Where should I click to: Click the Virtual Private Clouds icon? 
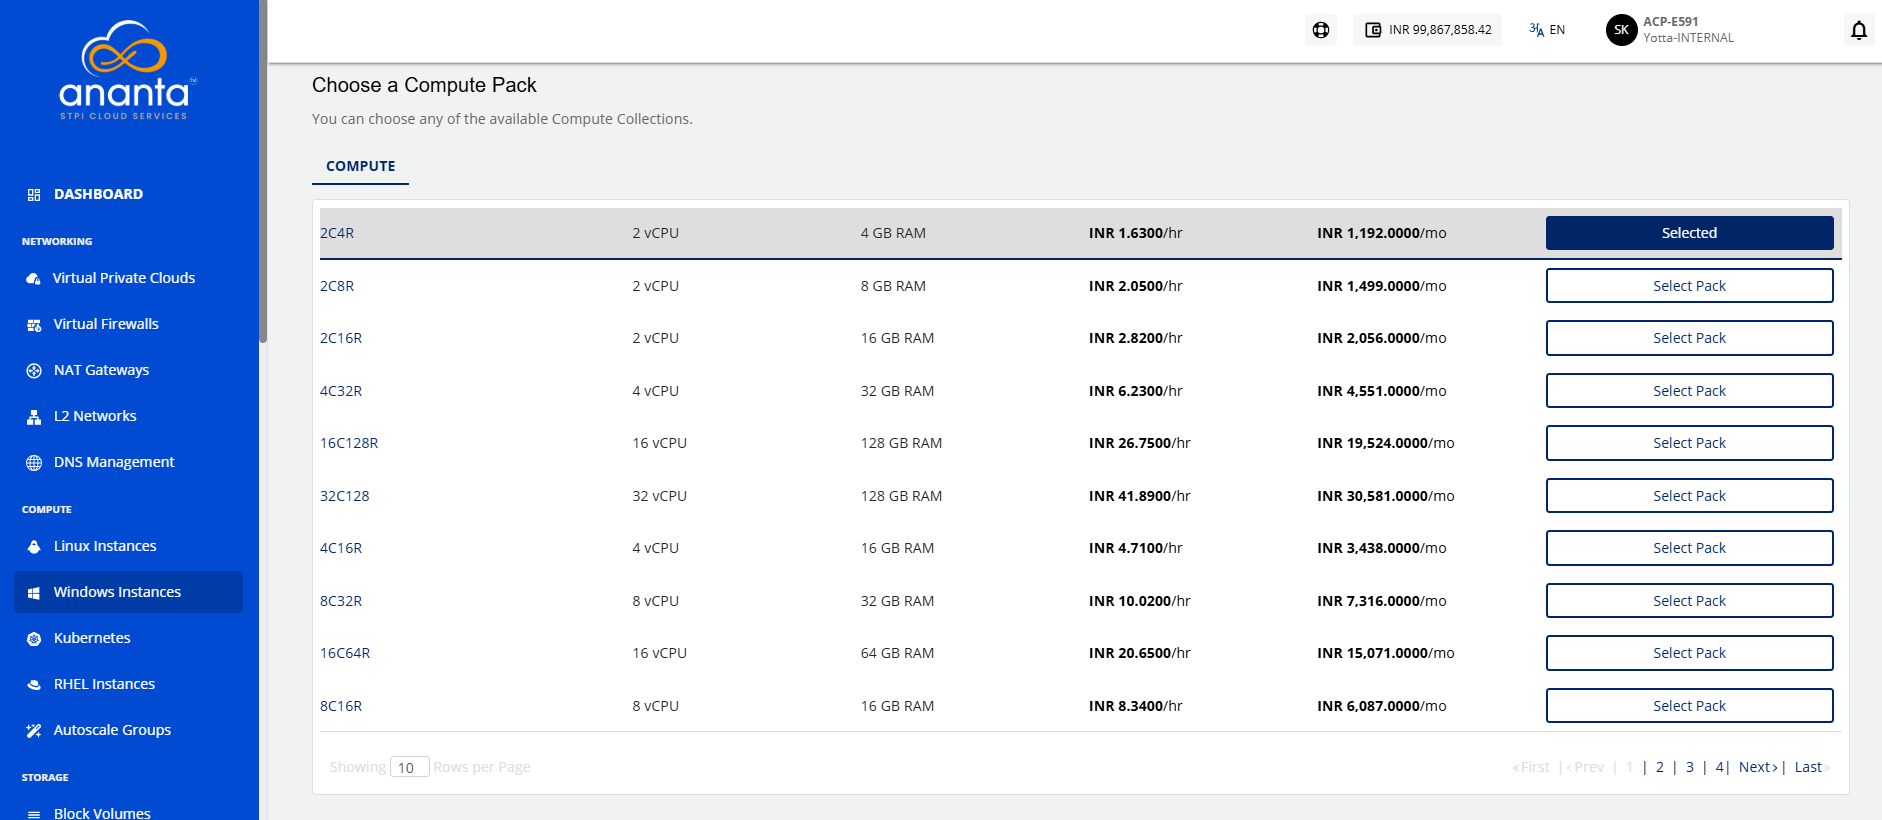[x=34, y=279]
